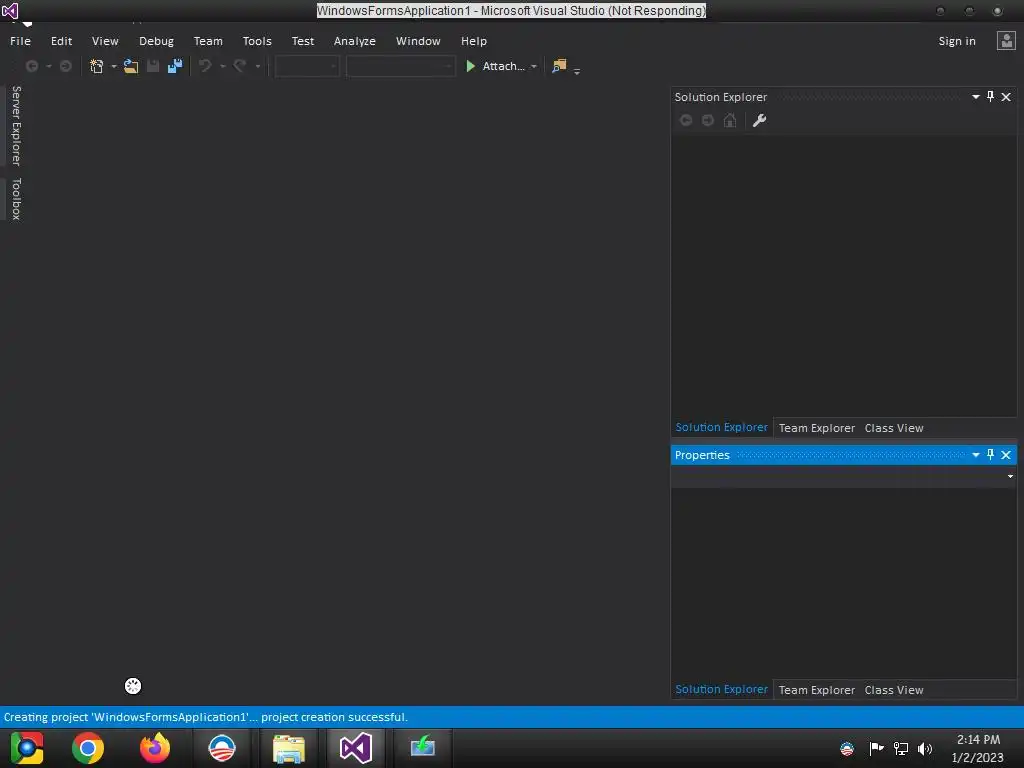Click the Solution Explorer Forward icon
Image resolution: width=1024 pixels, height=768 pixels.
pyautogui.click(x=708, y=120)
